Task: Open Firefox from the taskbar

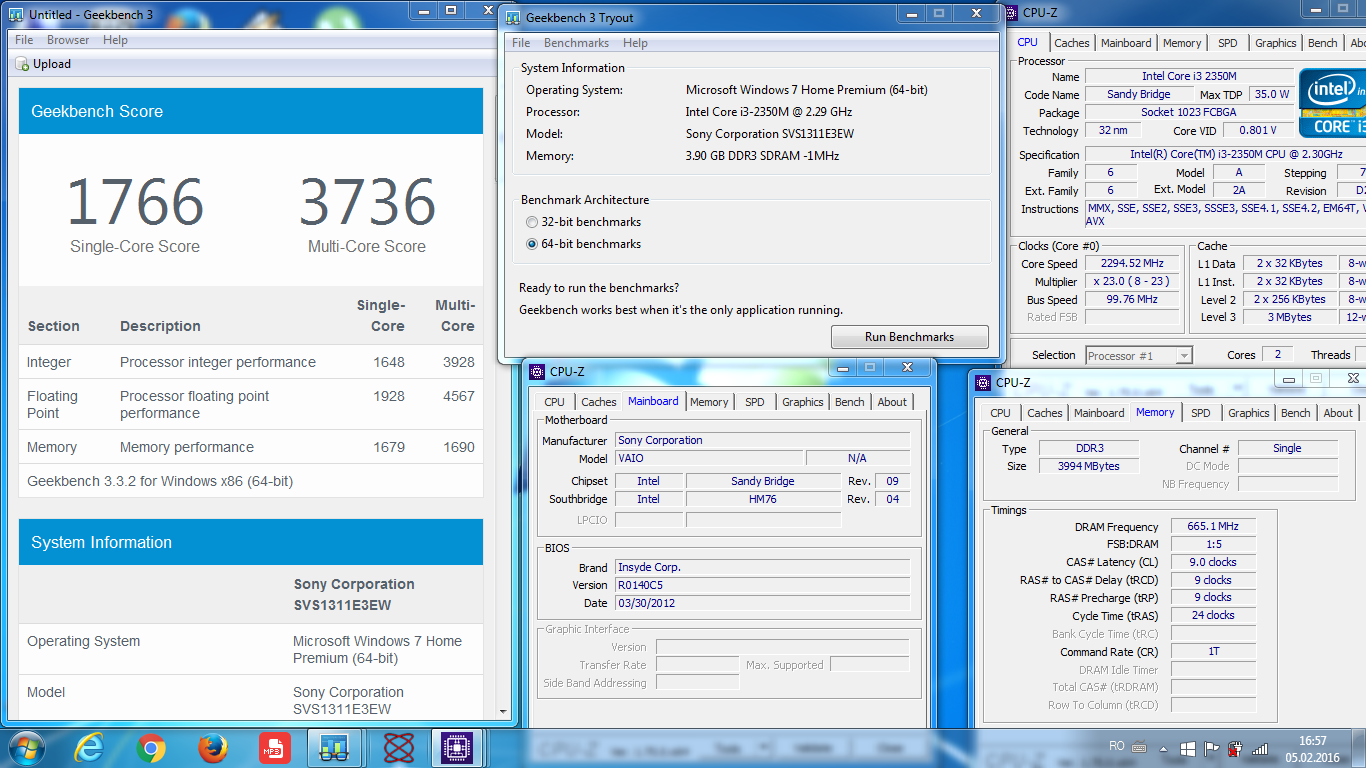Action: tap(212, 748)
